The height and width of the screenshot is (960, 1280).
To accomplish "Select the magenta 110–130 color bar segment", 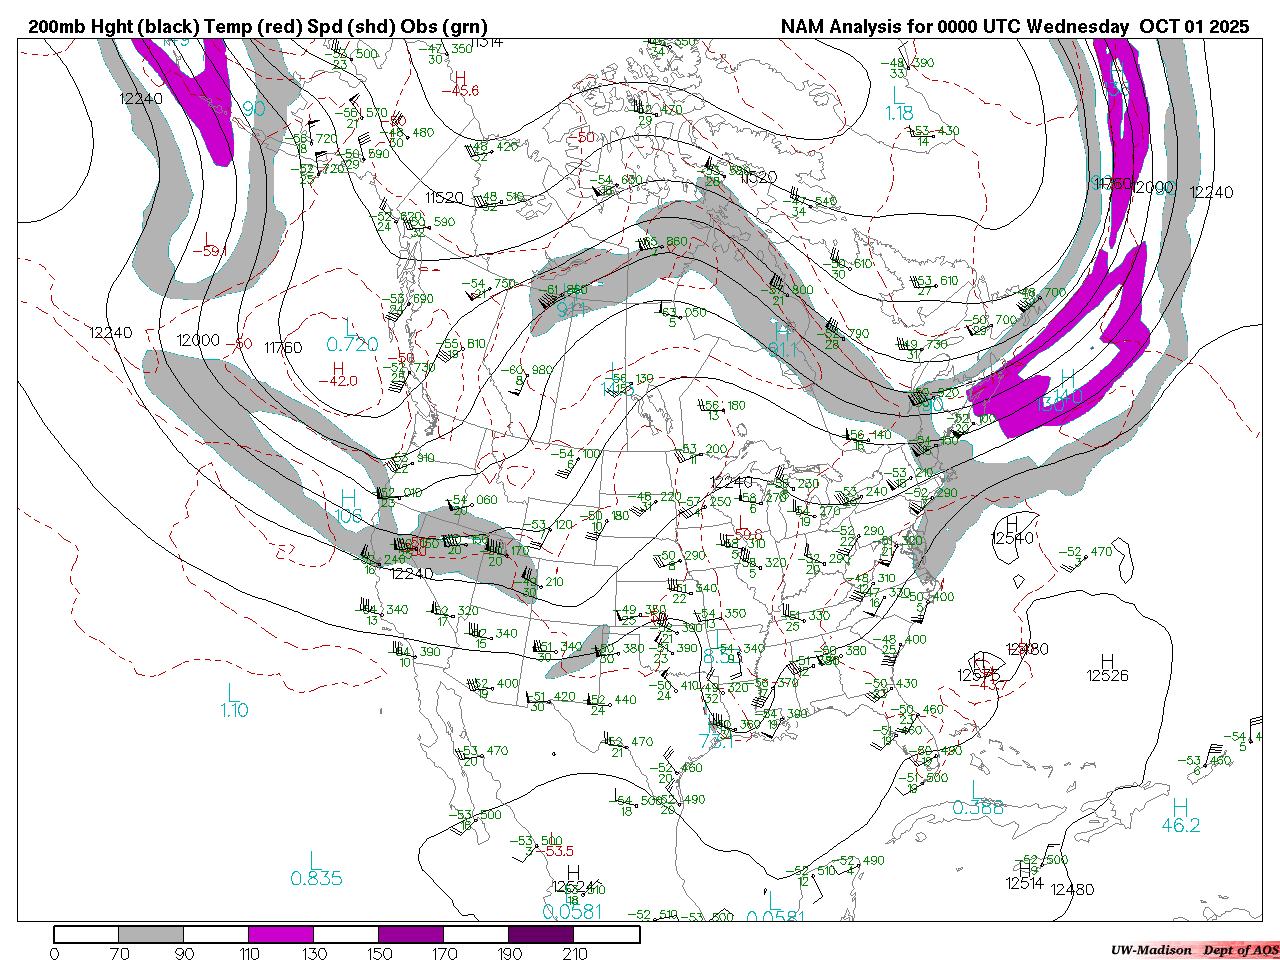I will pos(281,934).
